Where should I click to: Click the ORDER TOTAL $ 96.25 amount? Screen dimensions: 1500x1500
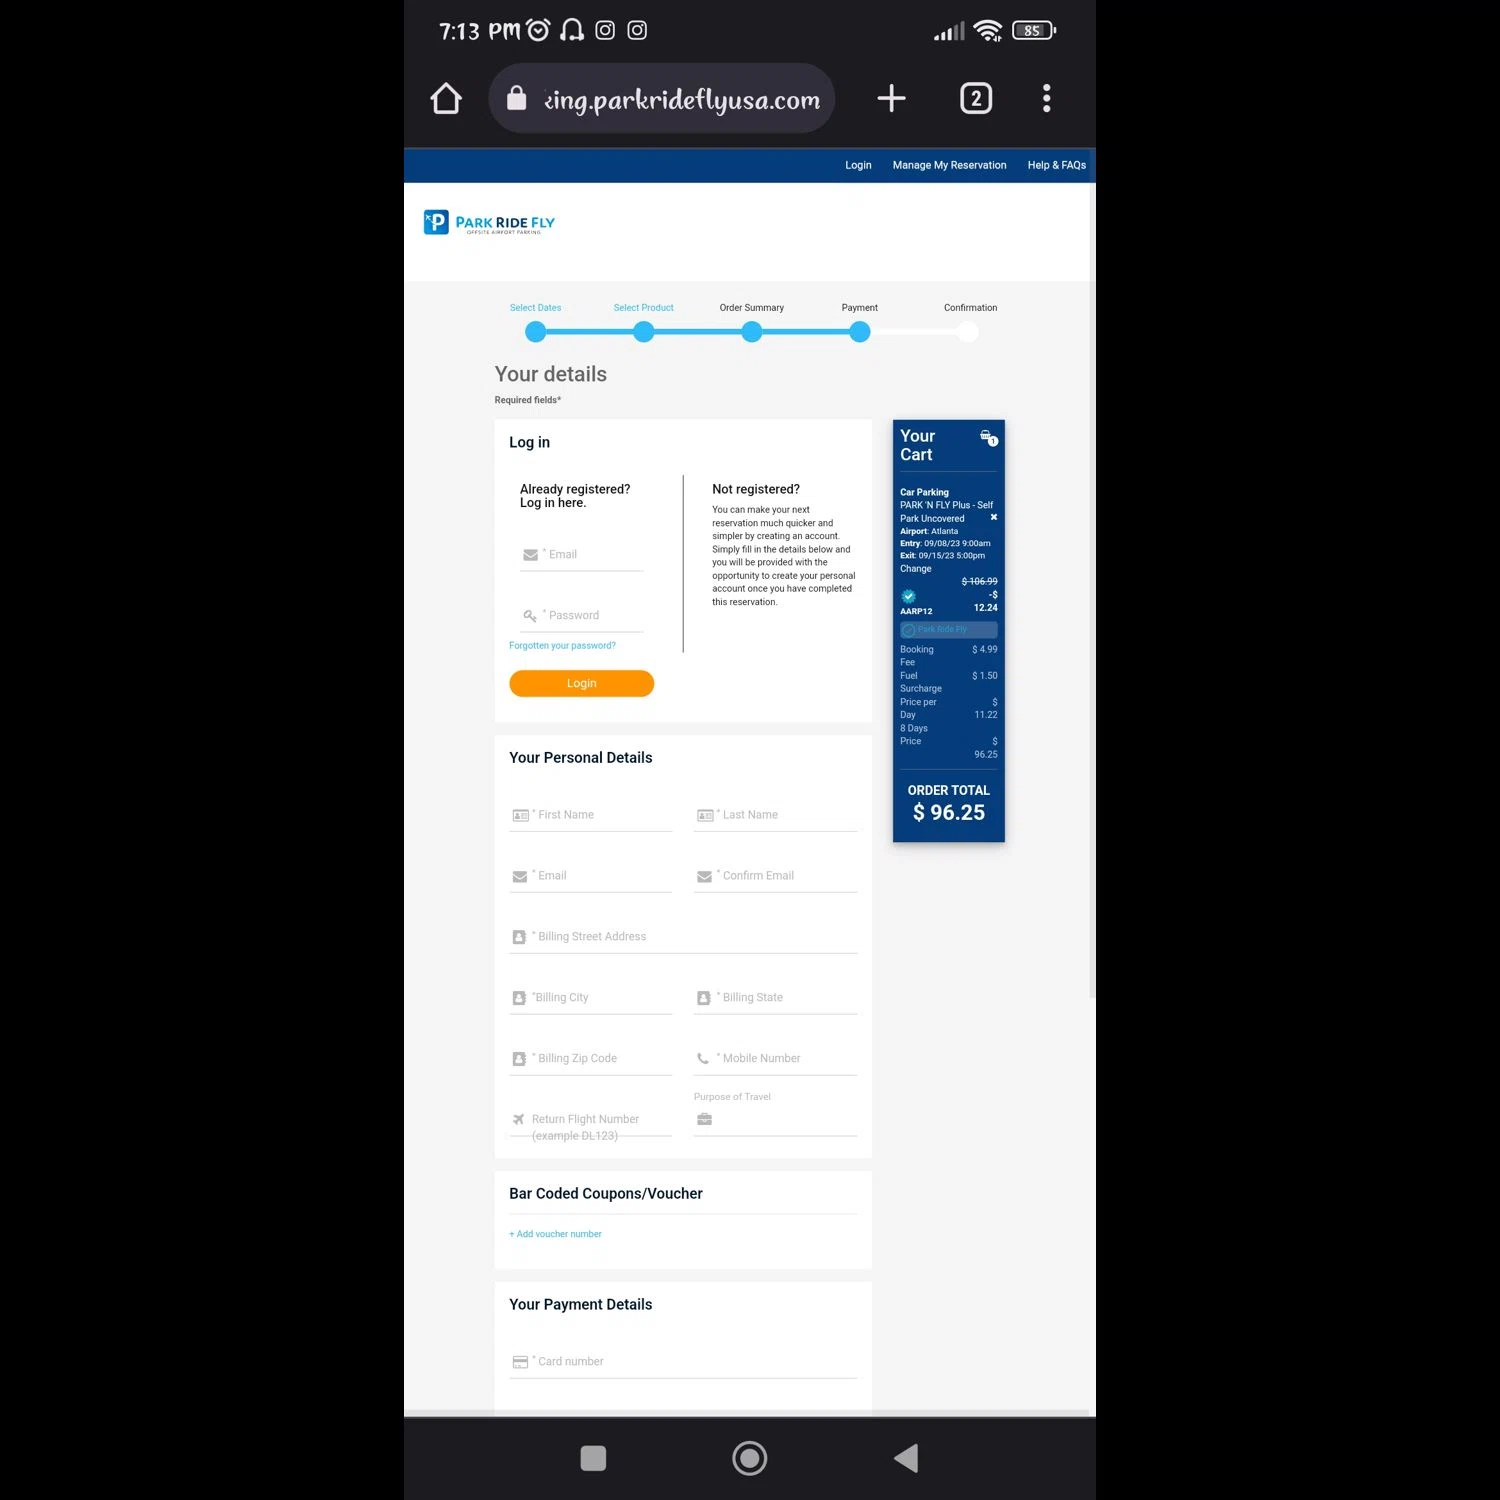948,813
